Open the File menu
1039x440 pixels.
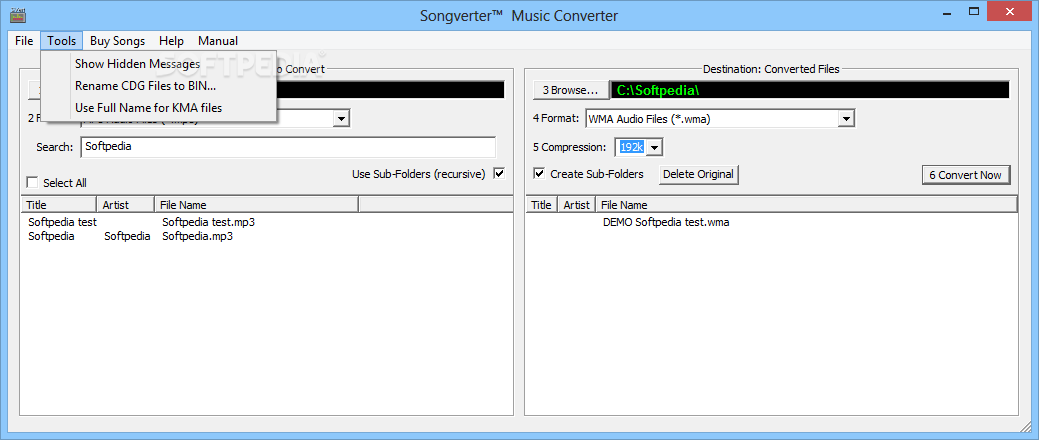[x=24, y=41]
